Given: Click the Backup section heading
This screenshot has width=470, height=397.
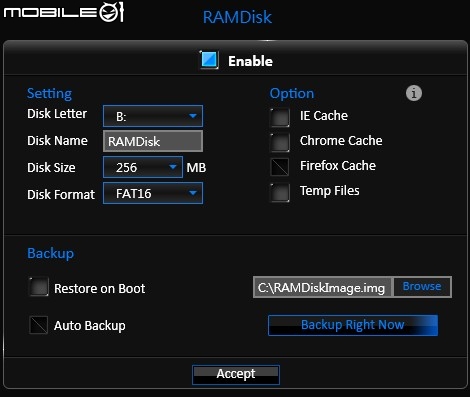Looking at the screenshot, I should tap(50, 253).
